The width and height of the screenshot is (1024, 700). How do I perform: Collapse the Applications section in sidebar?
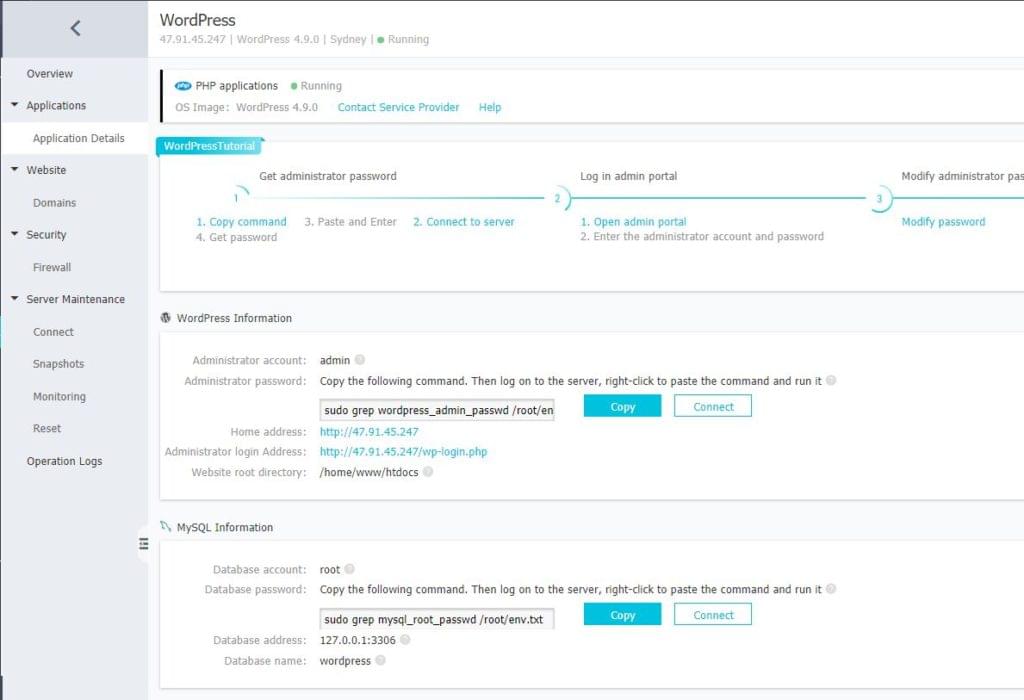click(x=15, y=105)
